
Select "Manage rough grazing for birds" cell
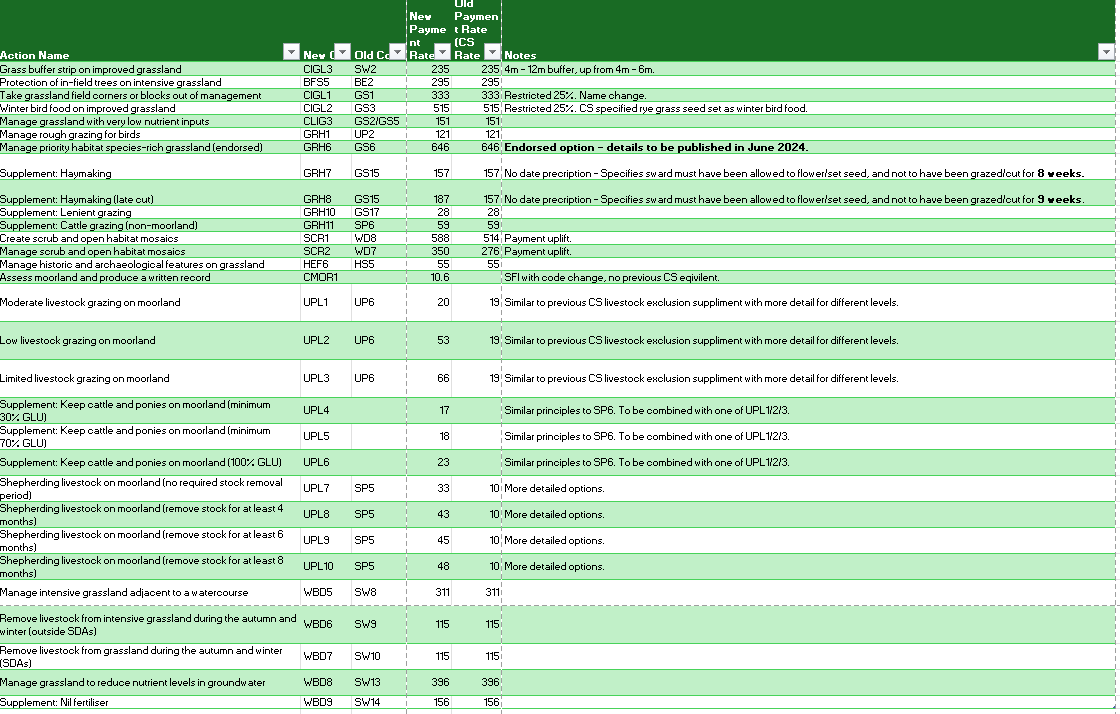click(x=150, y=134)
